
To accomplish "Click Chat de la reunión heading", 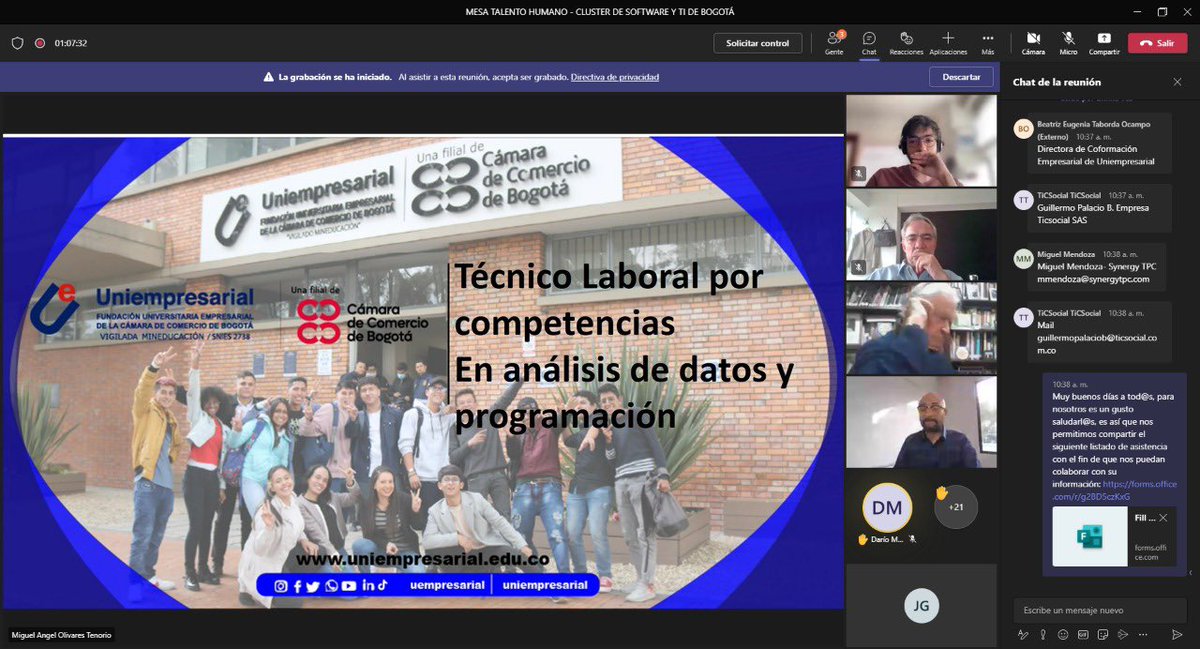I will click(1056, 82).
